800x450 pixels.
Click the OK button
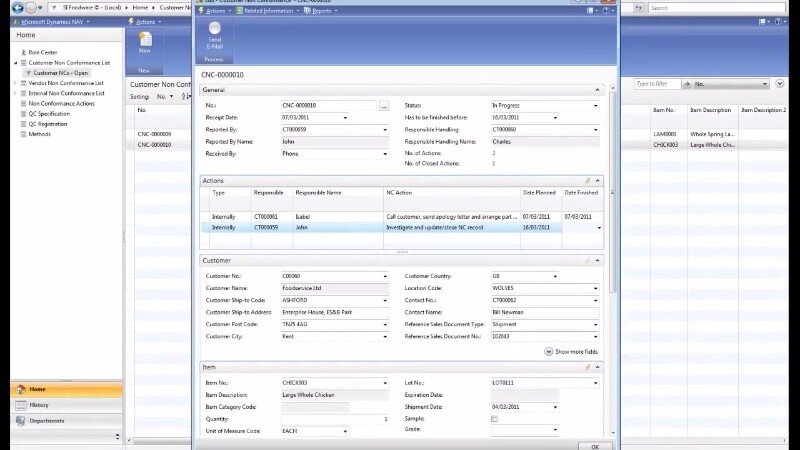594,446
